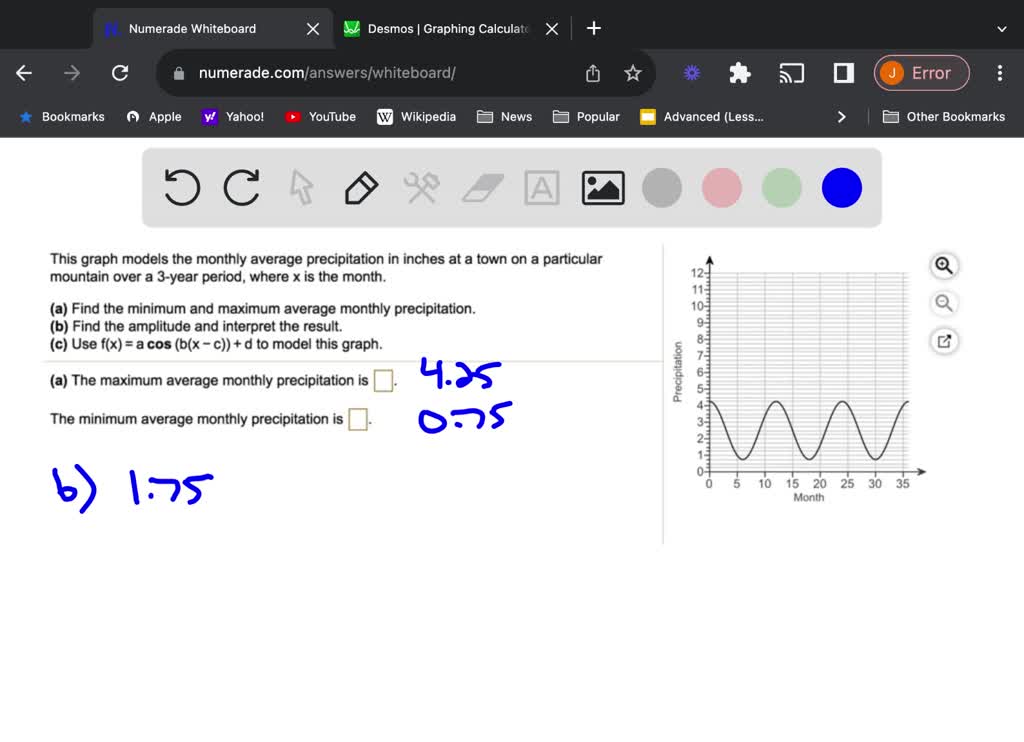Zoom out on the precipitation graph
1024x742 pixels.
coord(943,303)
